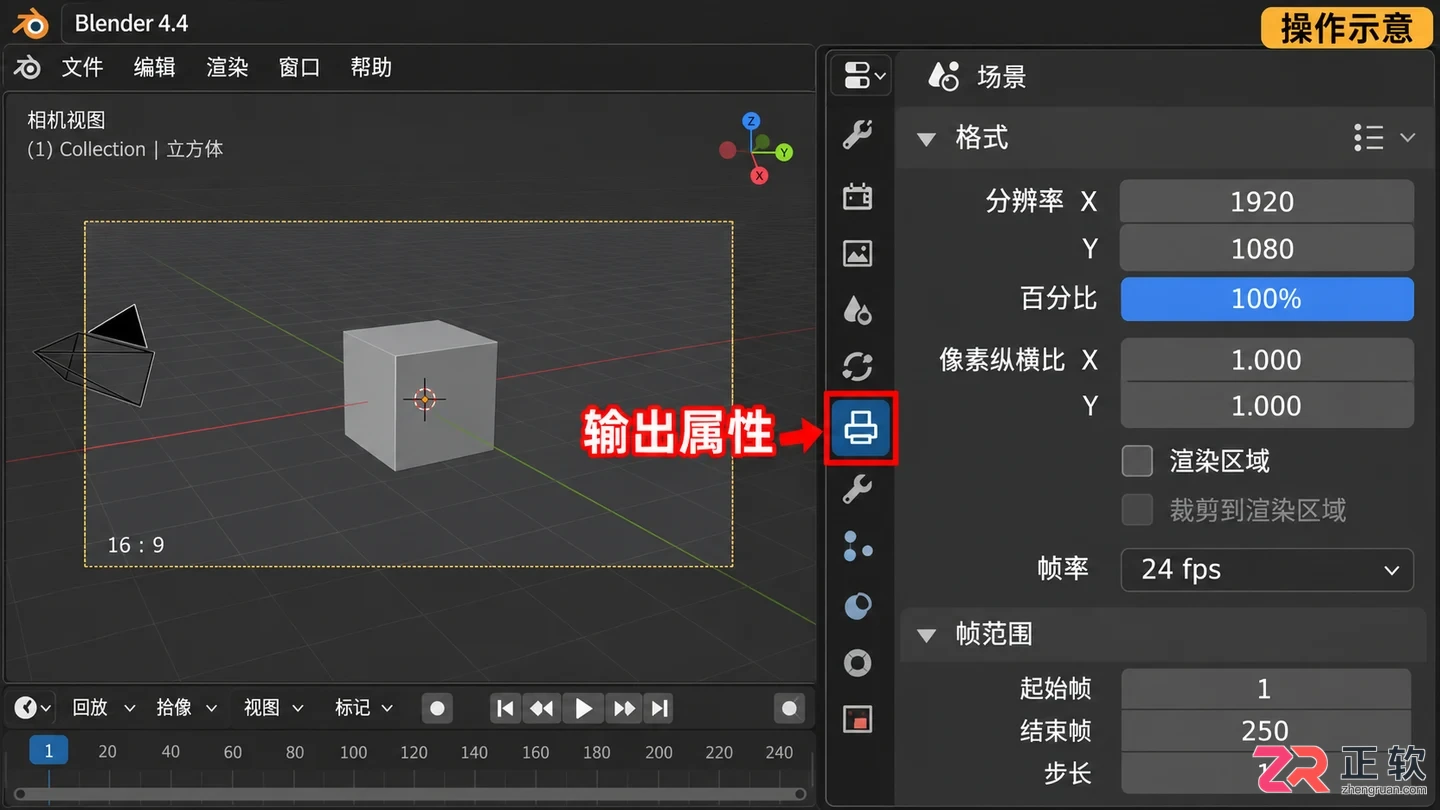This screenshot has height=810, width=1440.
Task: Open the blue three-dots particles tab
Action: tap(857, 546)
